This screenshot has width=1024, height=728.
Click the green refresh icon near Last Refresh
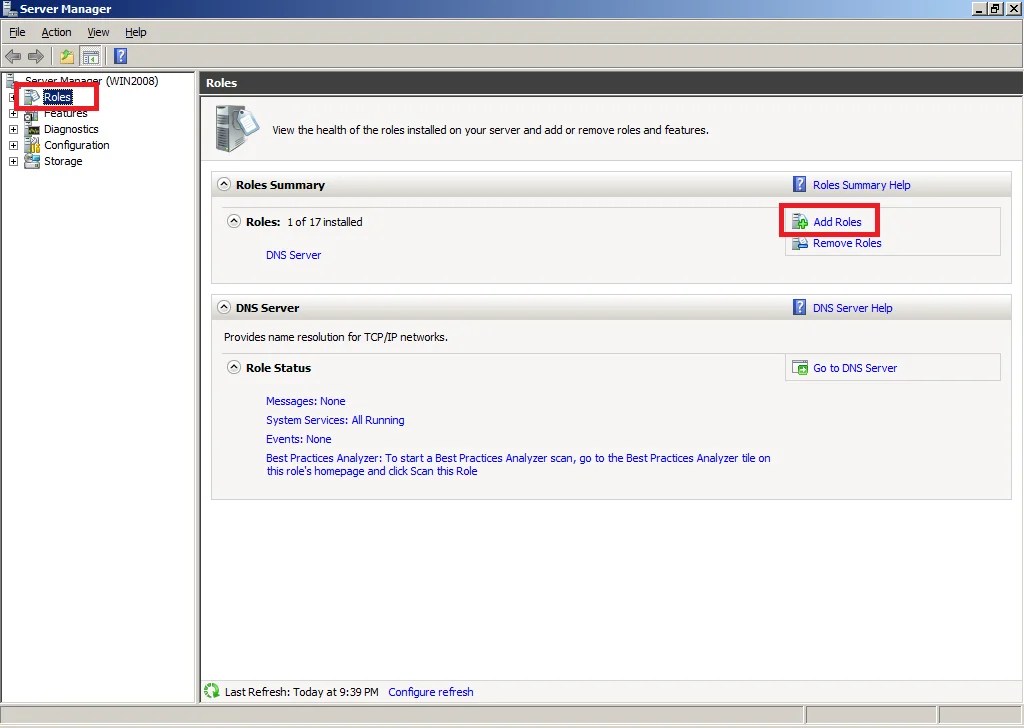tap(212, 691)
